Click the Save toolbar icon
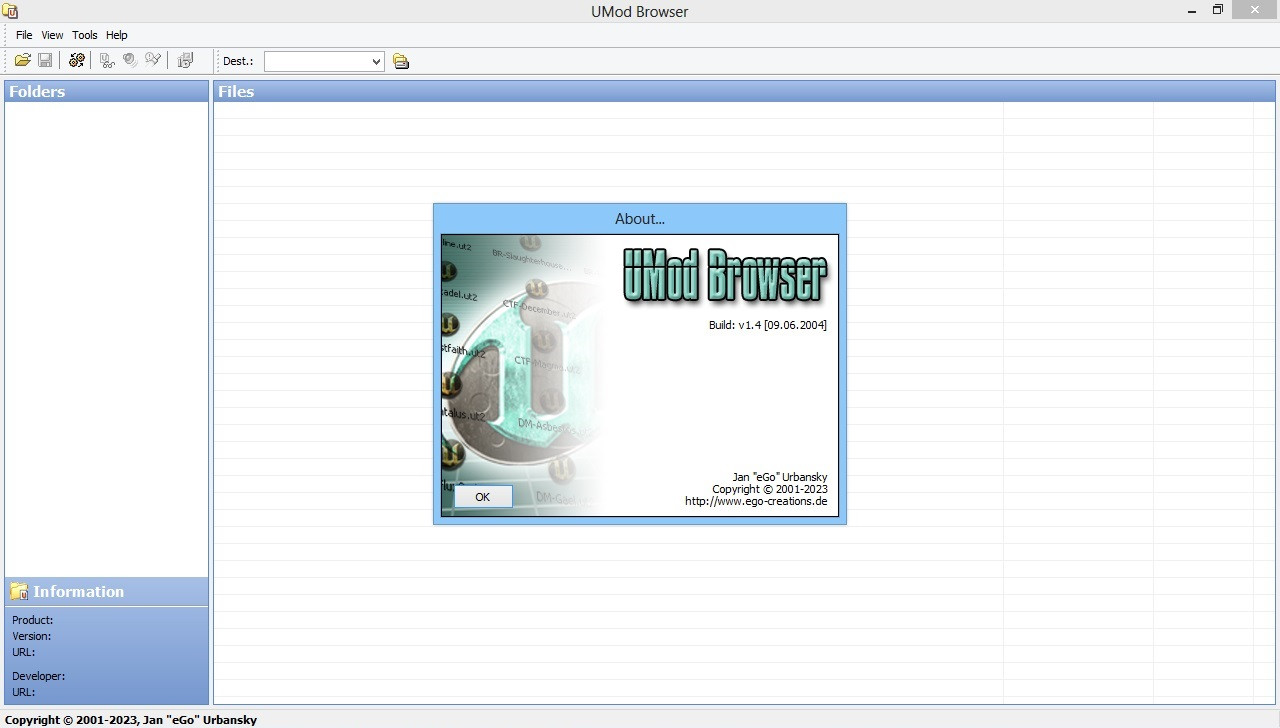This screenshot has width=1280, height=728. [45, 60]
